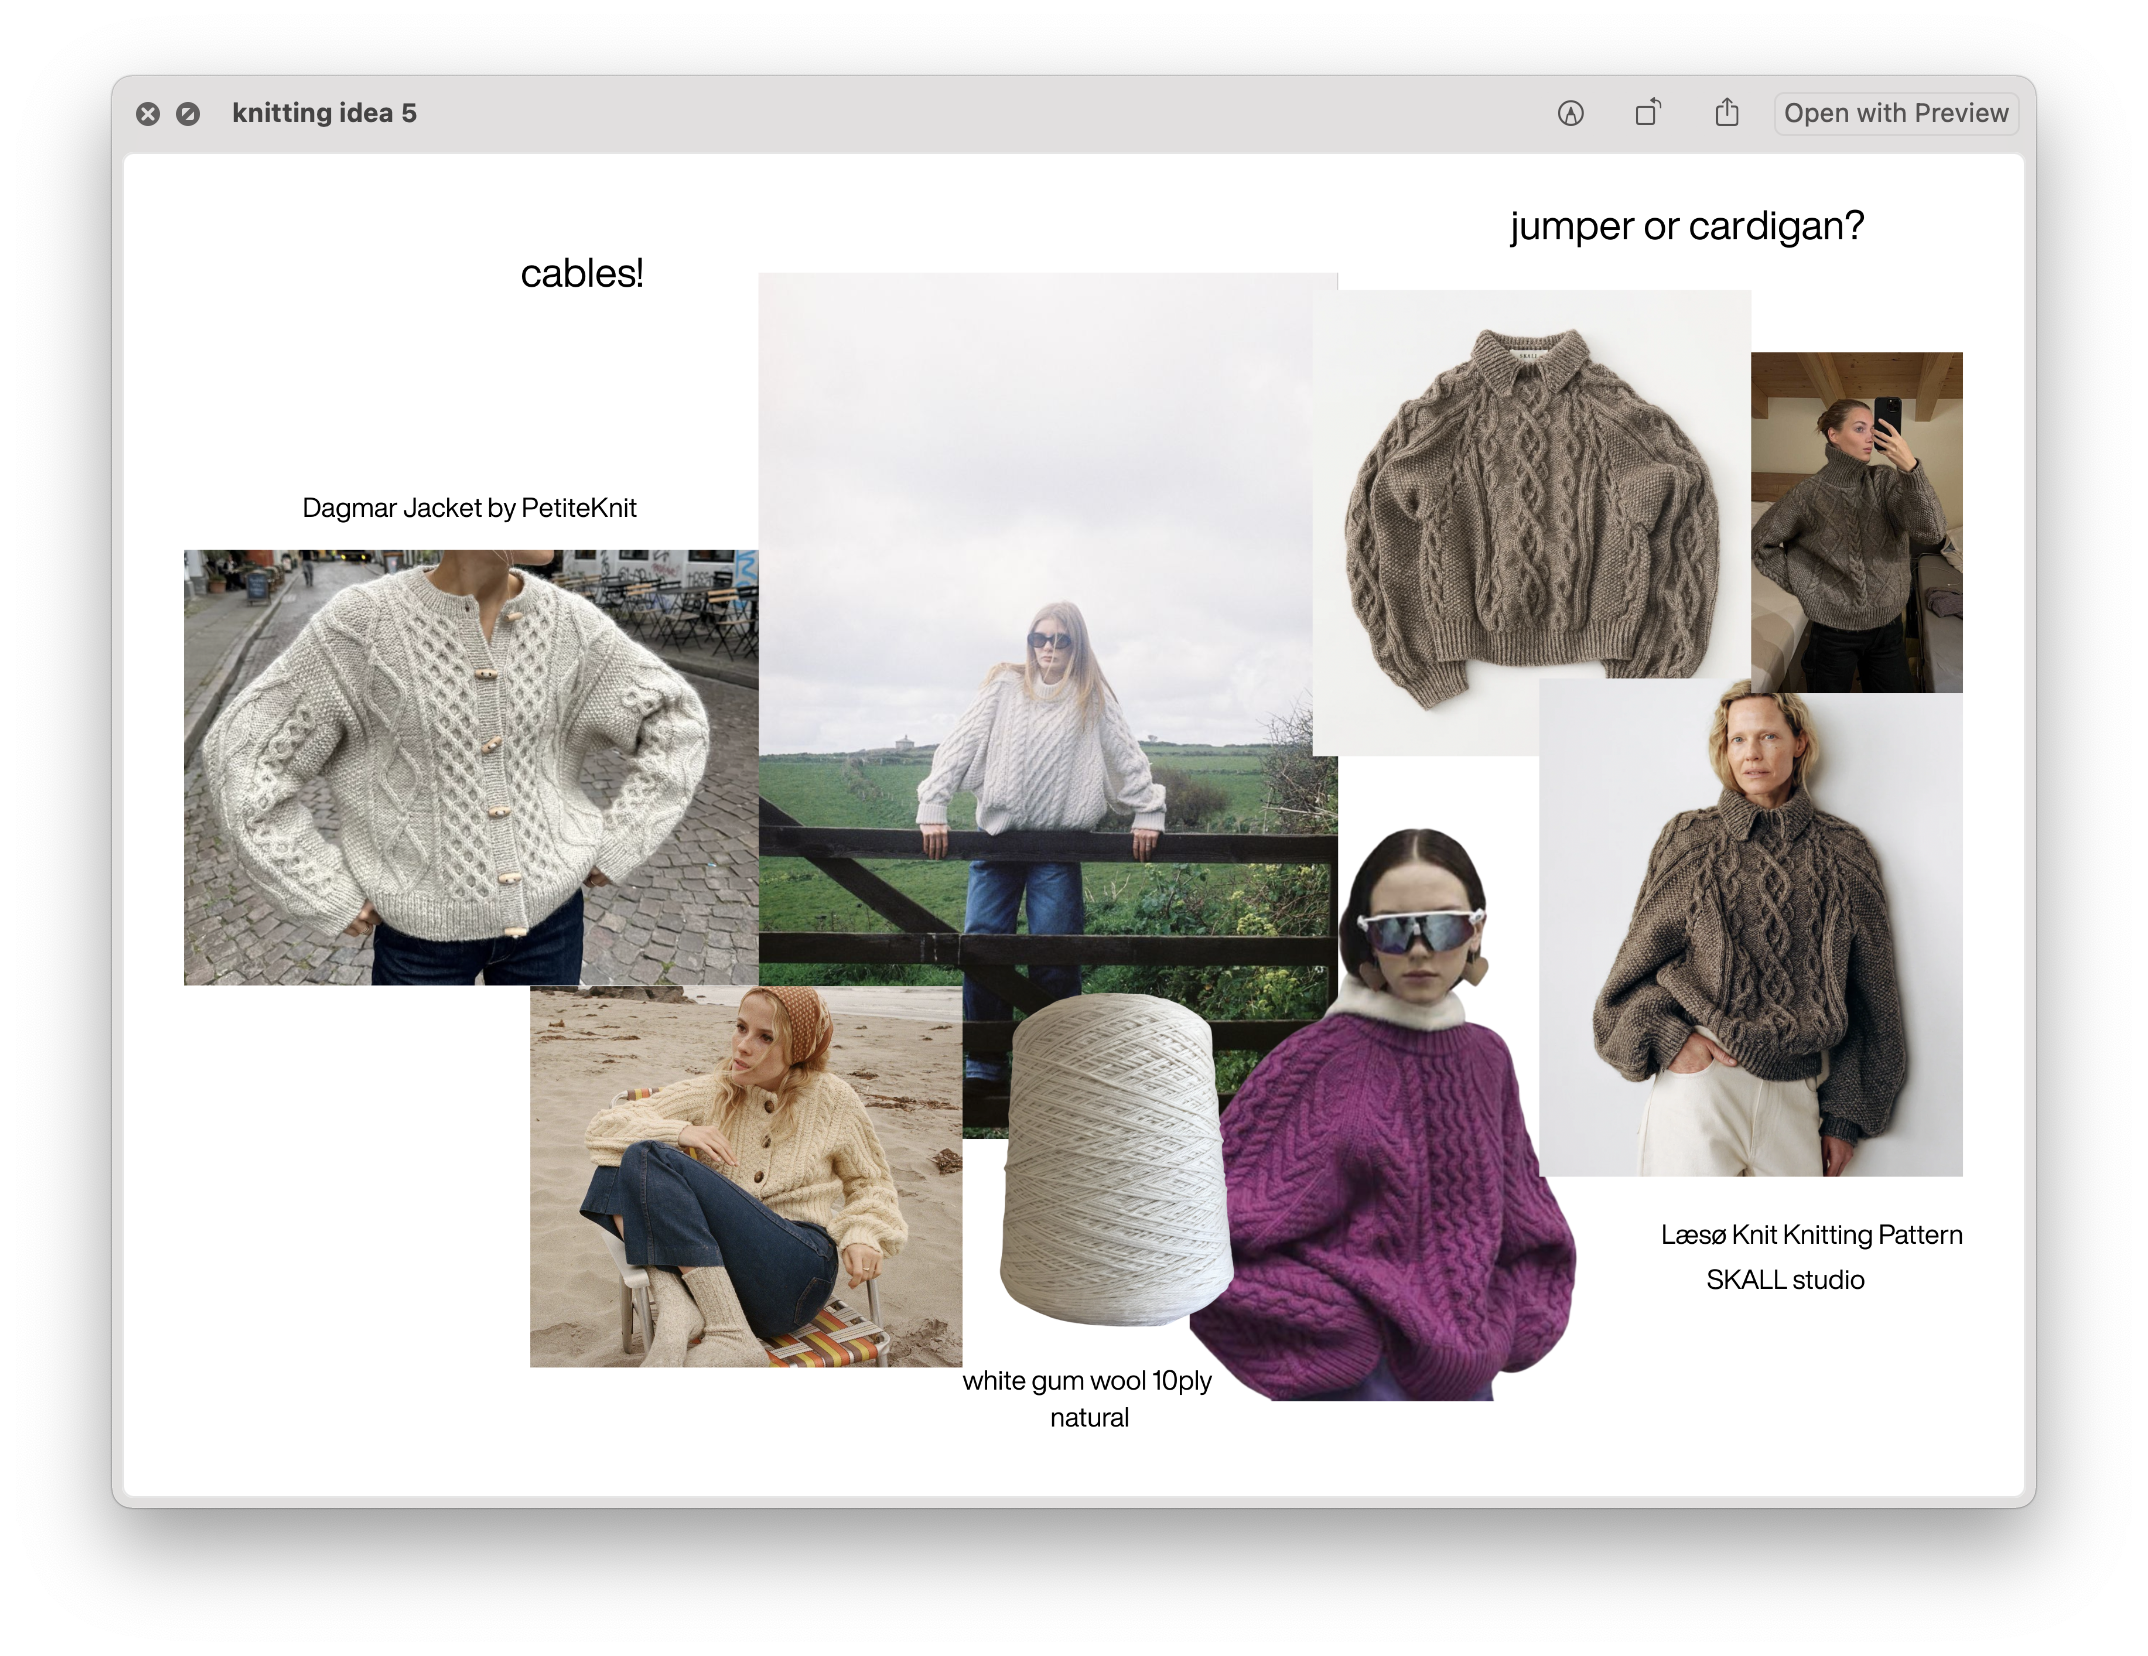Click the 'jumper or cardigan?' heading
The image size is (2148, 1656).
coord(1687,226)
